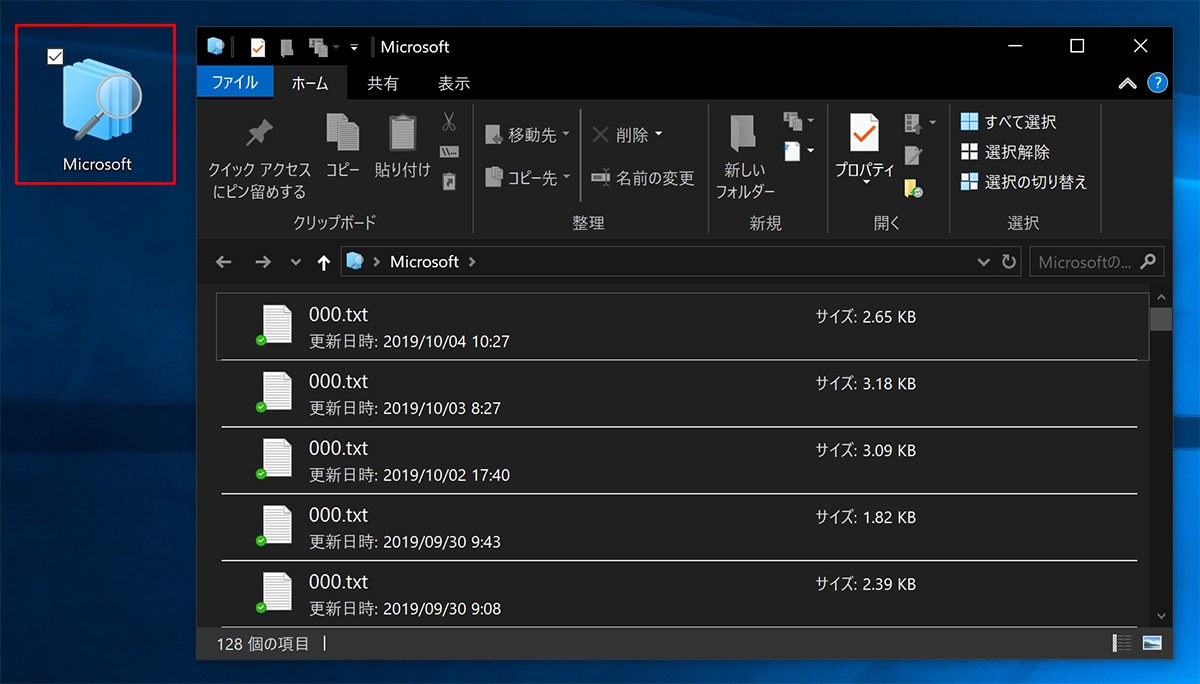
Task: Switch to the 表示 tab
Action: coord(454,83)
